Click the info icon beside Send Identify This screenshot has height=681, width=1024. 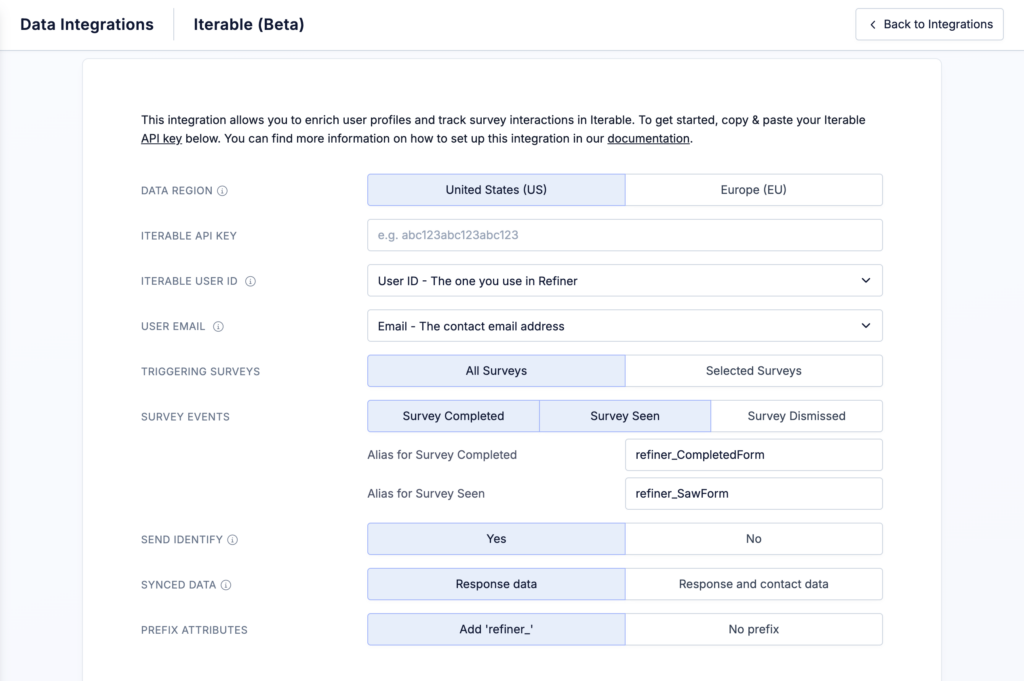(233, 540)
